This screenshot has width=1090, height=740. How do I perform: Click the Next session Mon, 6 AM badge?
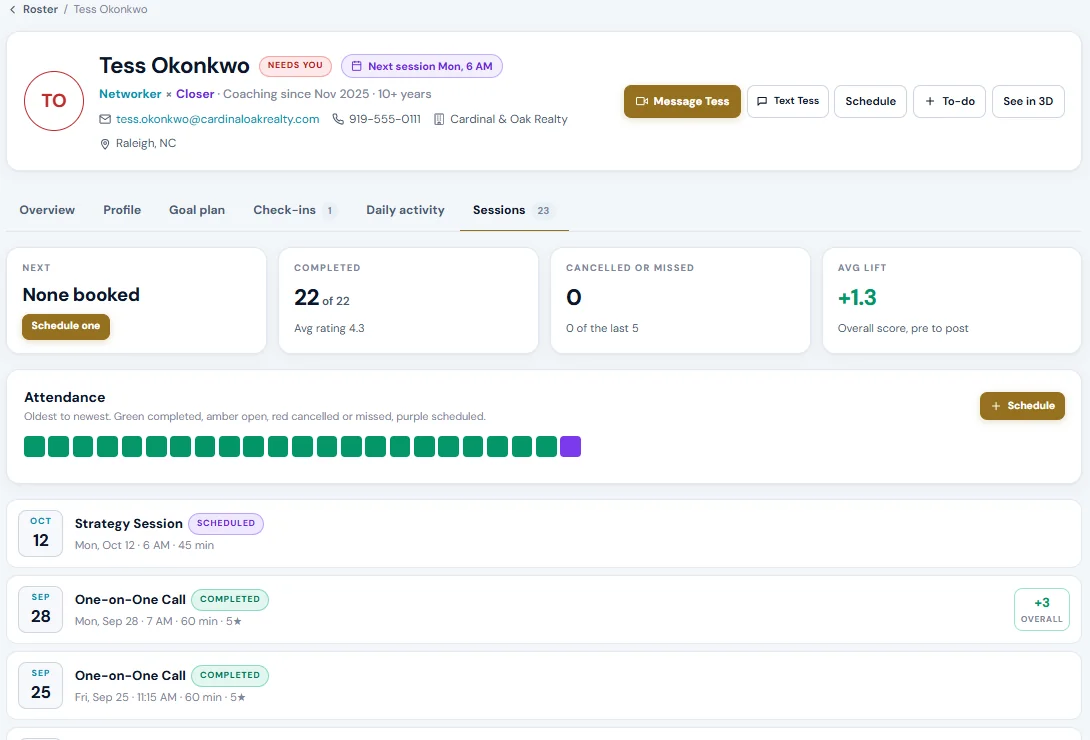422,67
